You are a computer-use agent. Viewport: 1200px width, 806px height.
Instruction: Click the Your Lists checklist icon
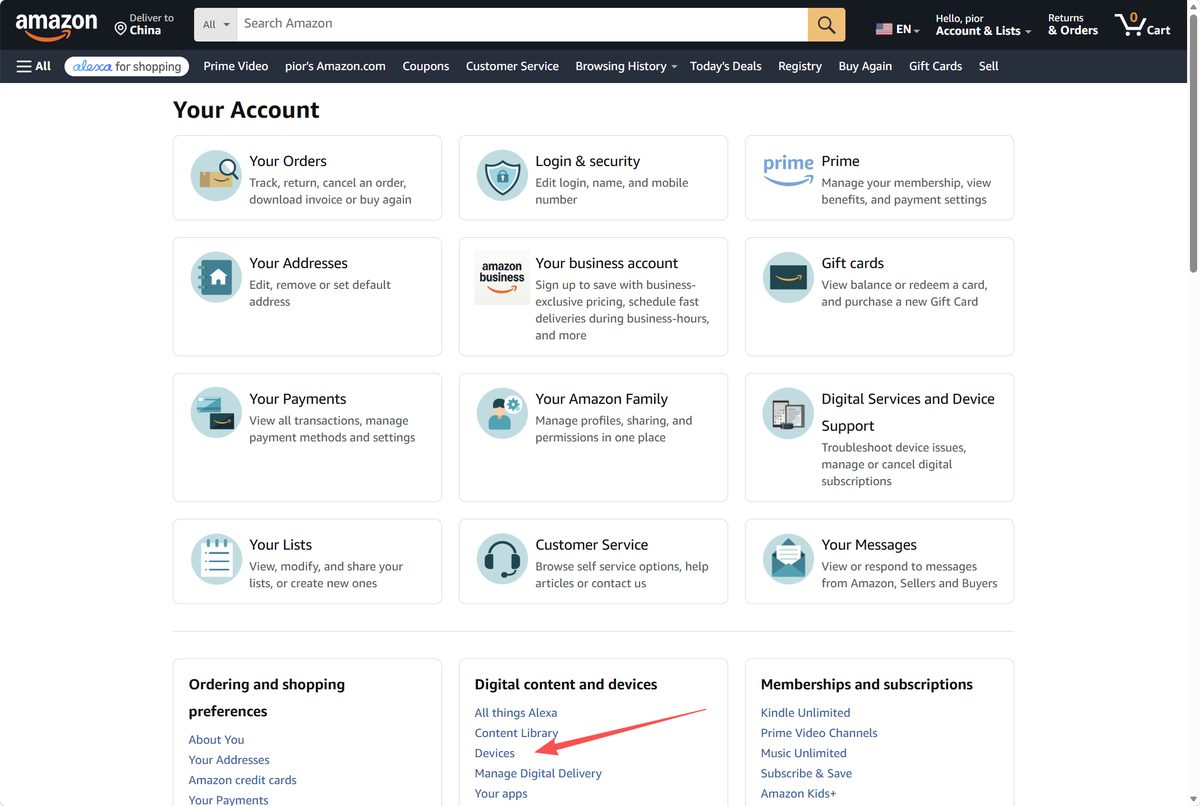tap(216, 560)
